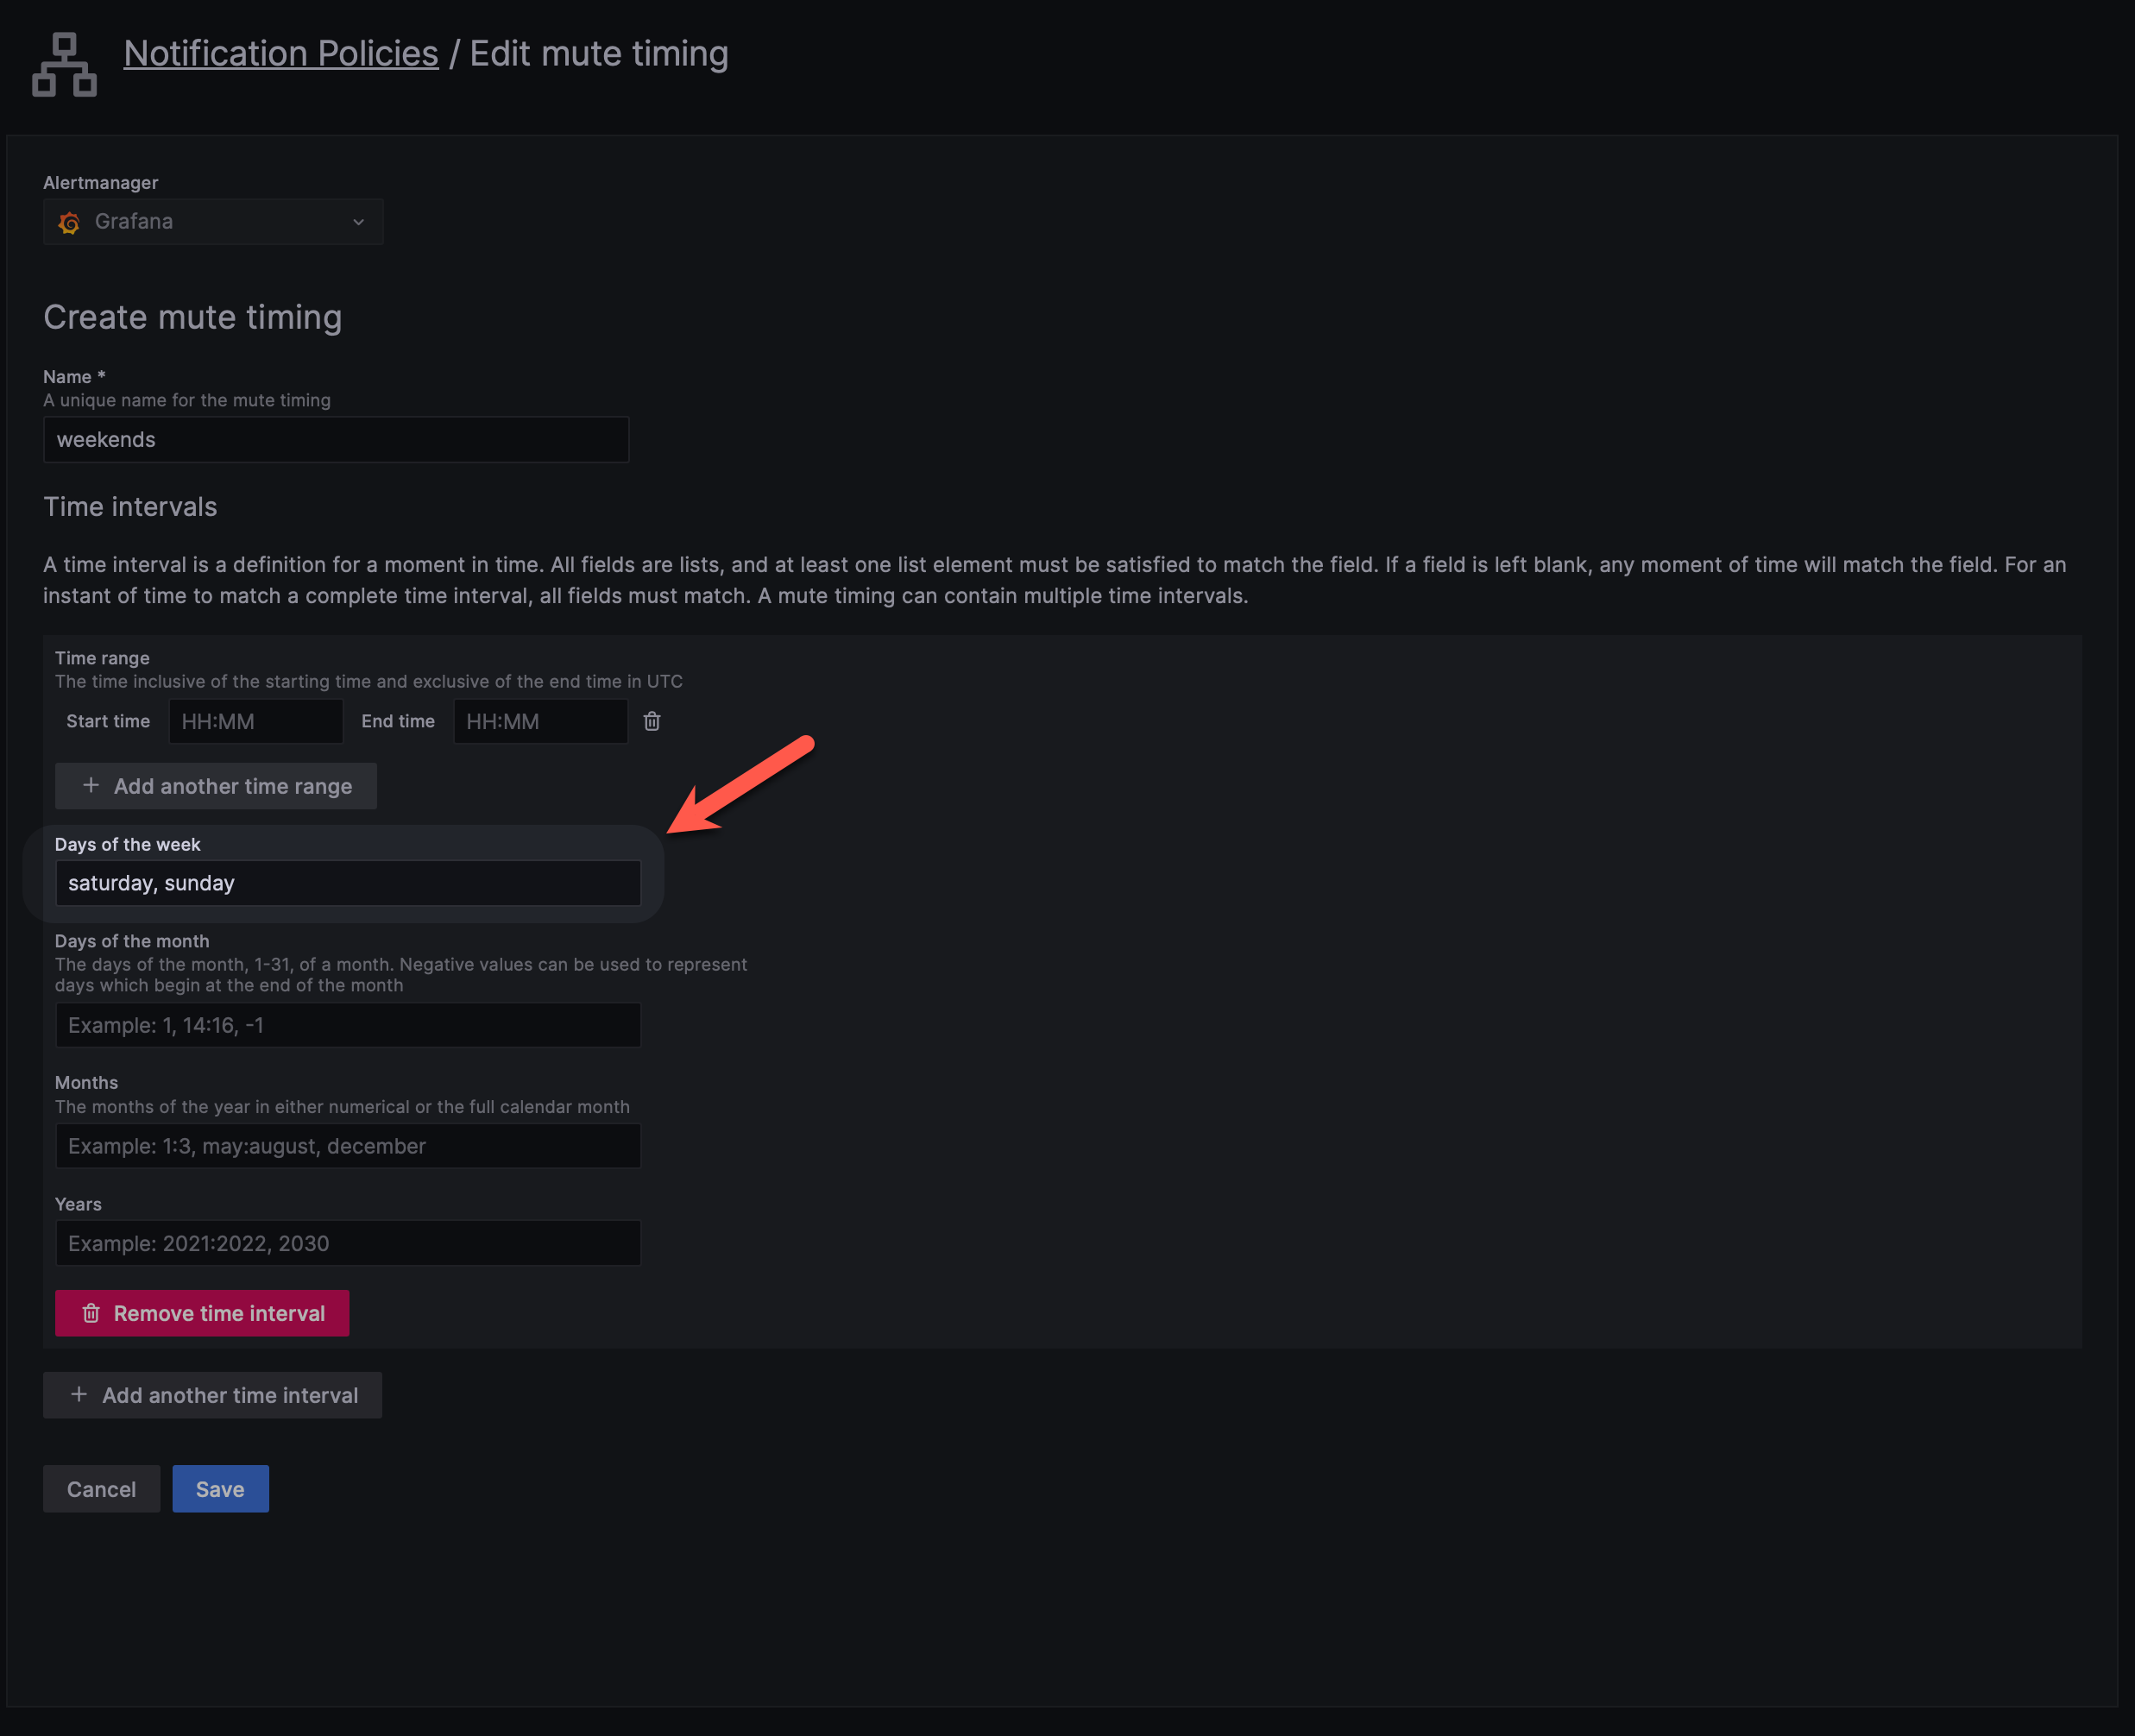The image size is (2135, 1736).
Task: Save the mute timing
Action: [220, 1488]
